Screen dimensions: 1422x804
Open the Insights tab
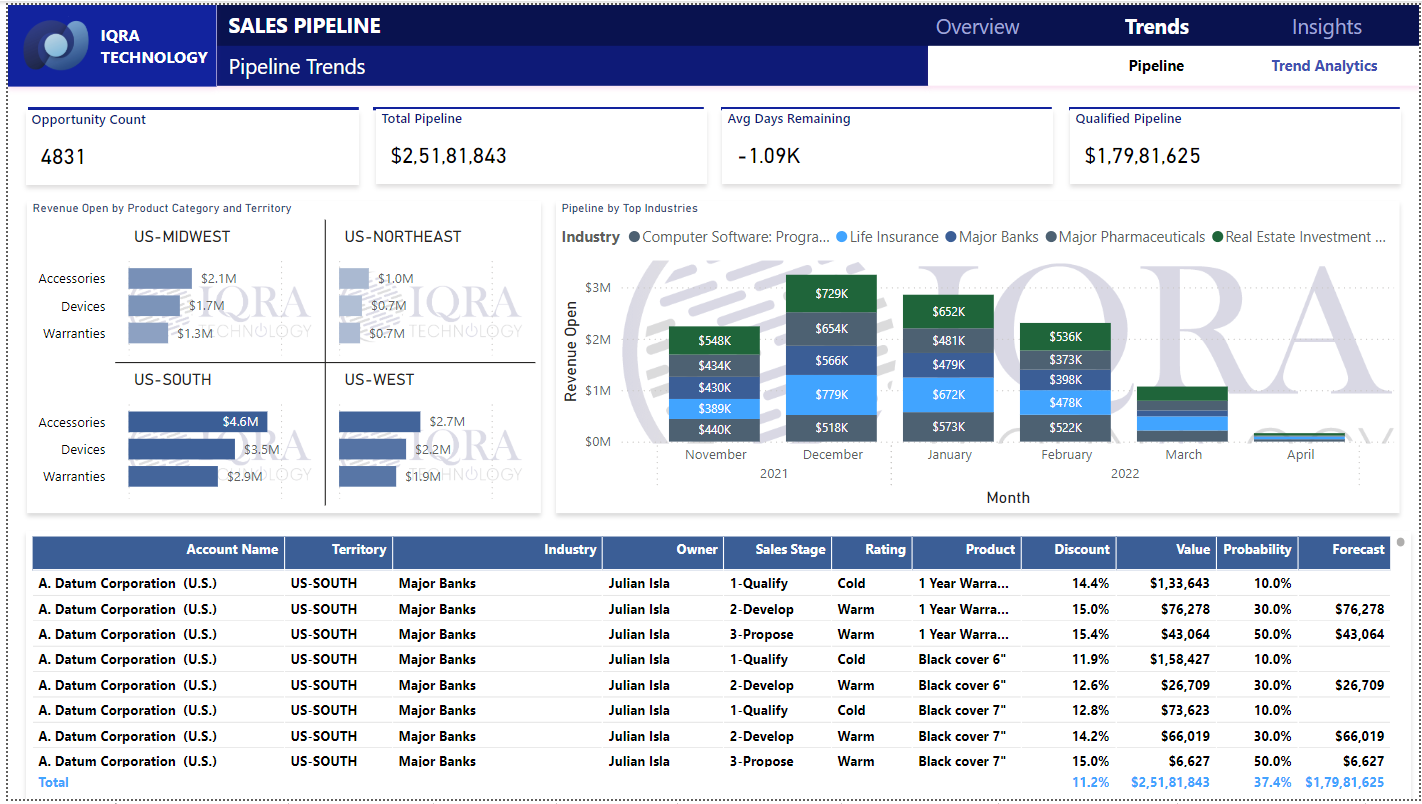pyautogui.click(x=1326, y=26)
